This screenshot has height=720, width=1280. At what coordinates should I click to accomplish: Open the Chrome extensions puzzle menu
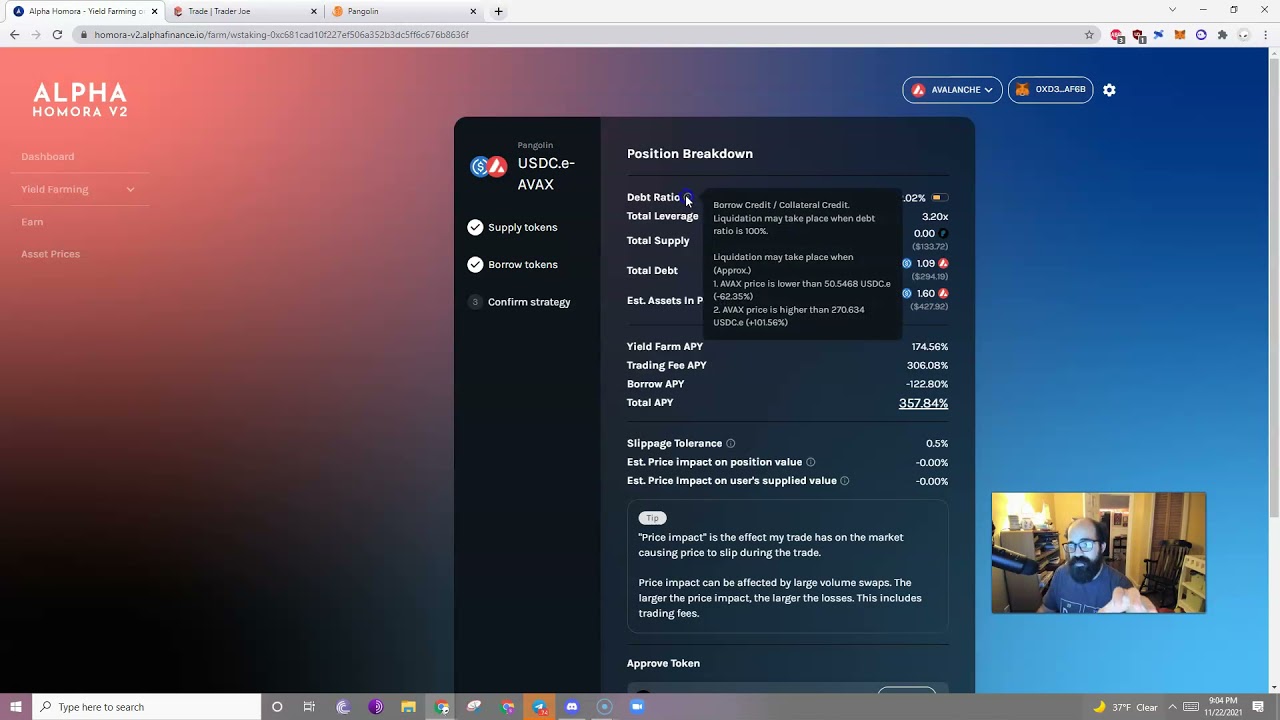point(1222,35)
